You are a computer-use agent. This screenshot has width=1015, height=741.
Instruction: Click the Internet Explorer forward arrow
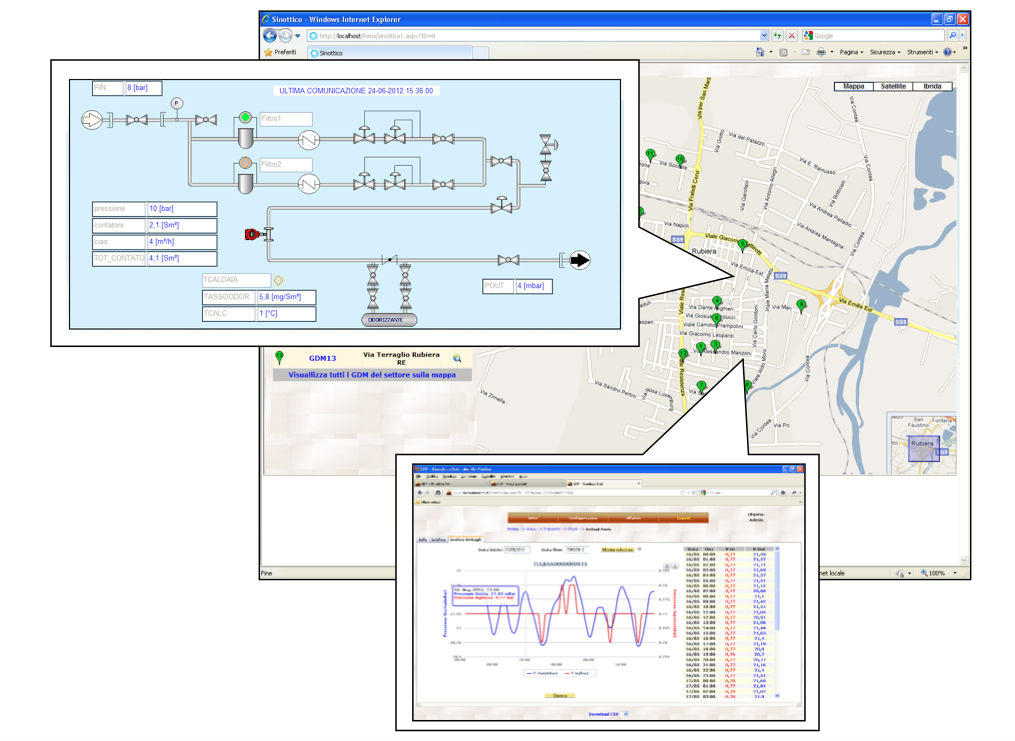[x=285, y=36]
